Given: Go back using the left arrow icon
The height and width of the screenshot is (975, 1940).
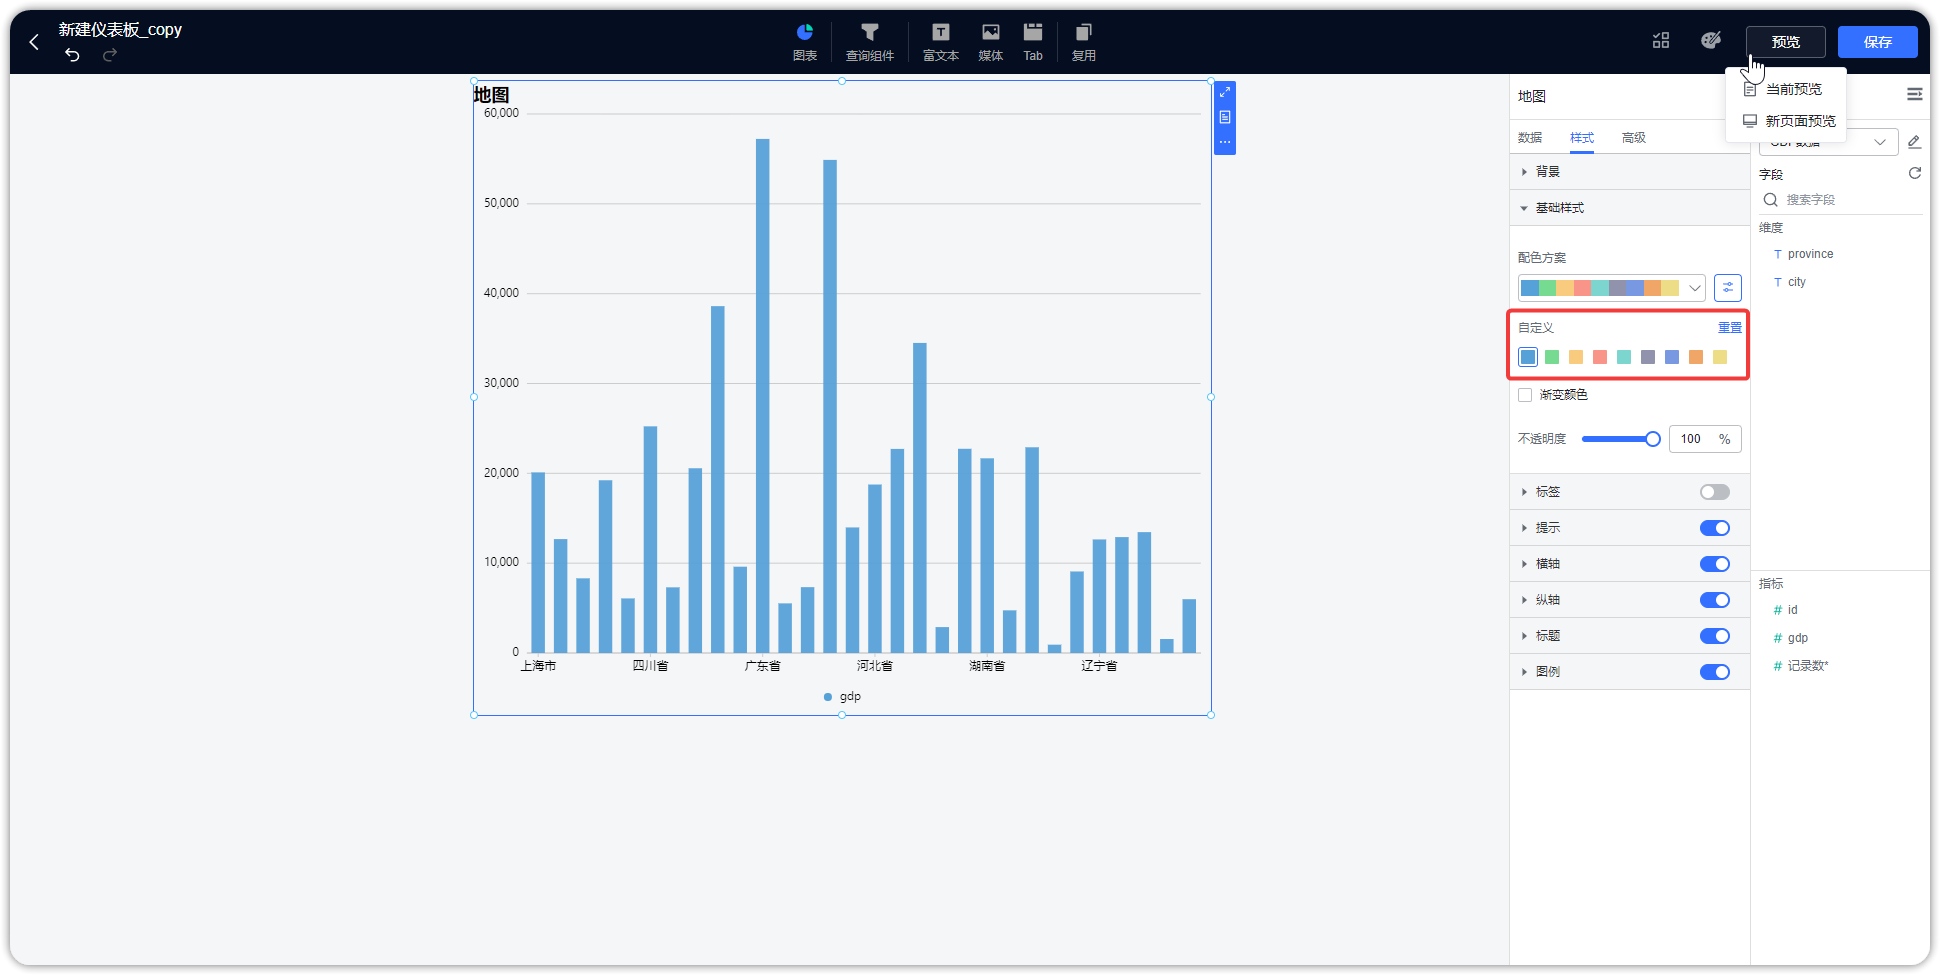Looking at the screenshot, I should tap(34, 42).
